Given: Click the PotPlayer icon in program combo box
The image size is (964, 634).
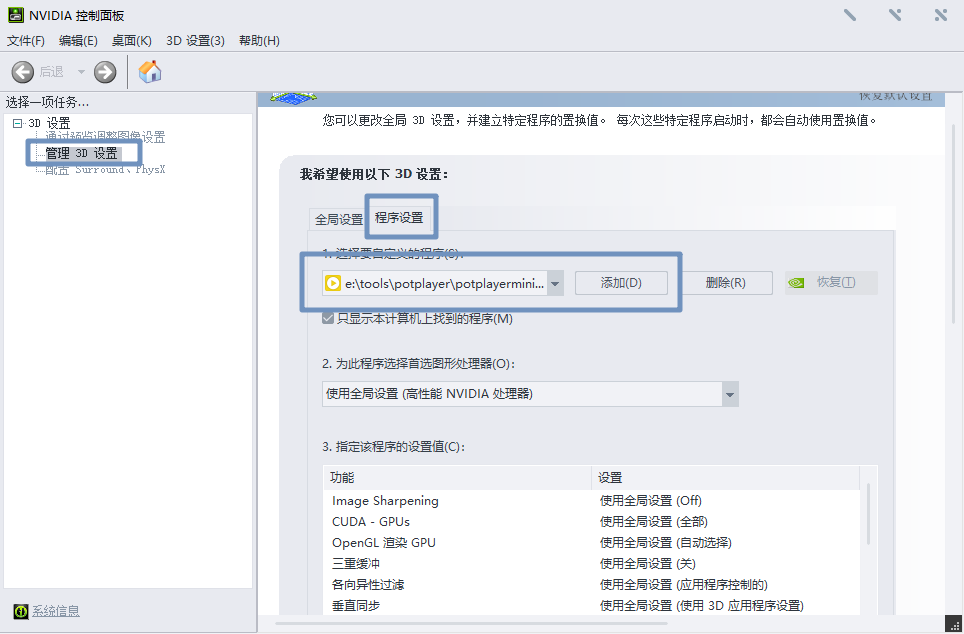Looking at the screenshot, I should pos(333,283).
